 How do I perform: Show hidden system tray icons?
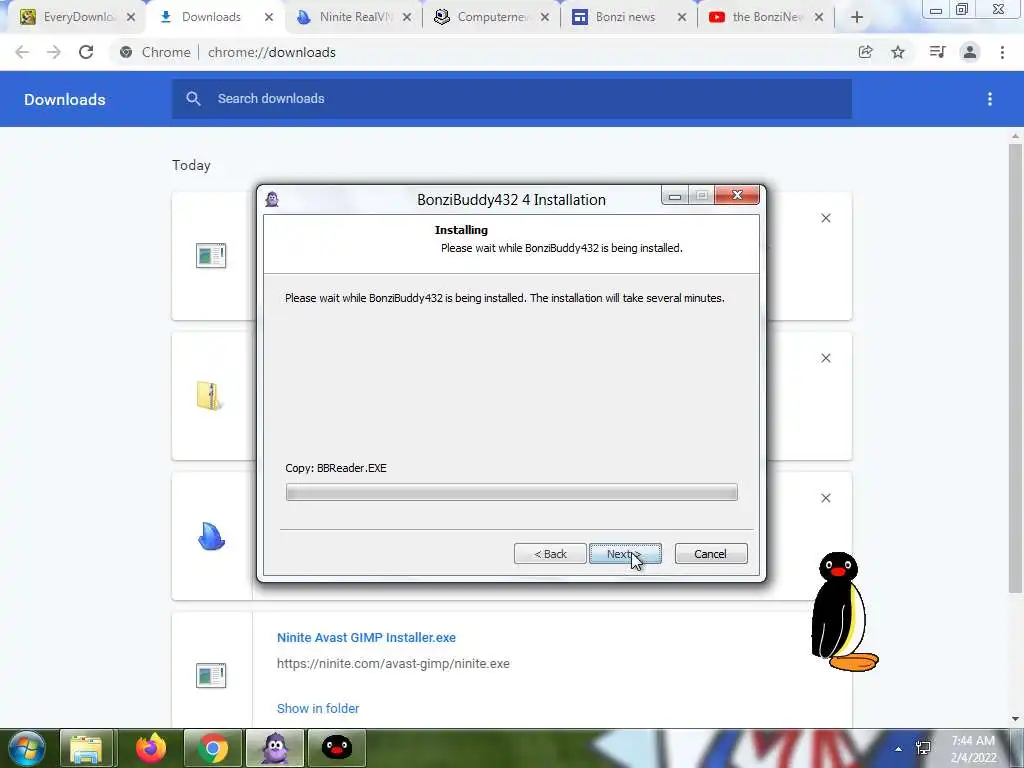[x=899, y=749]
